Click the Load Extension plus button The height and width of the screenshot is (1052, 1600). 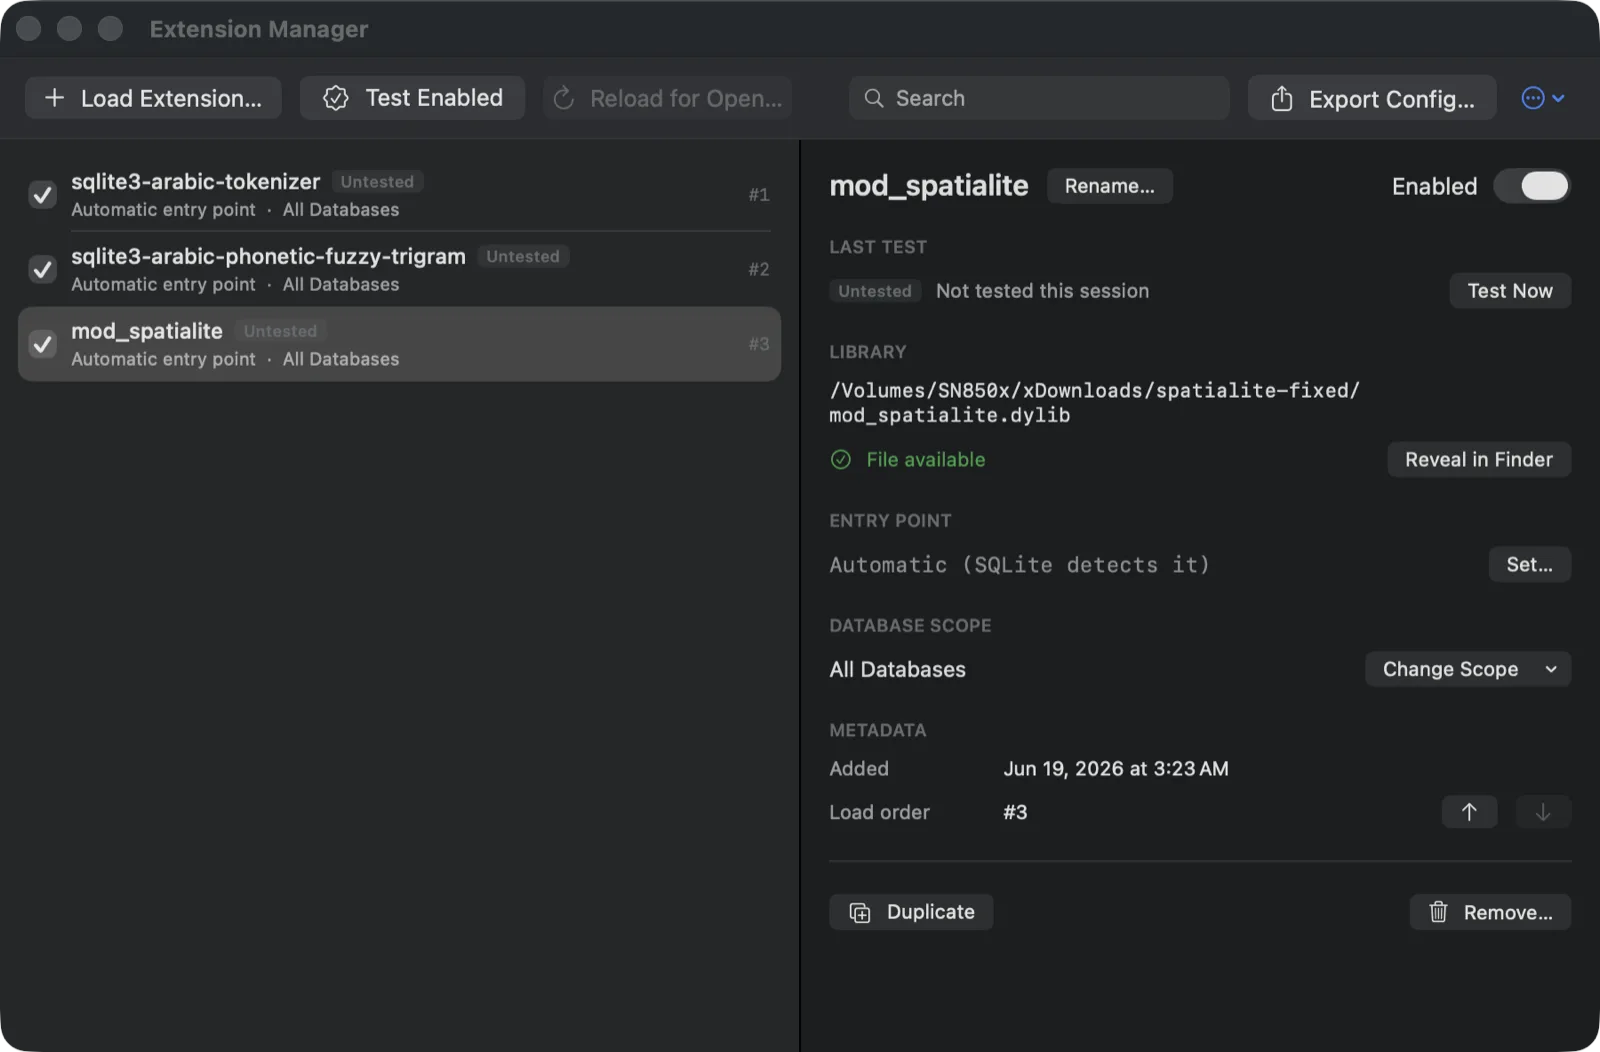pyautogui.click(x=153, y=98)
